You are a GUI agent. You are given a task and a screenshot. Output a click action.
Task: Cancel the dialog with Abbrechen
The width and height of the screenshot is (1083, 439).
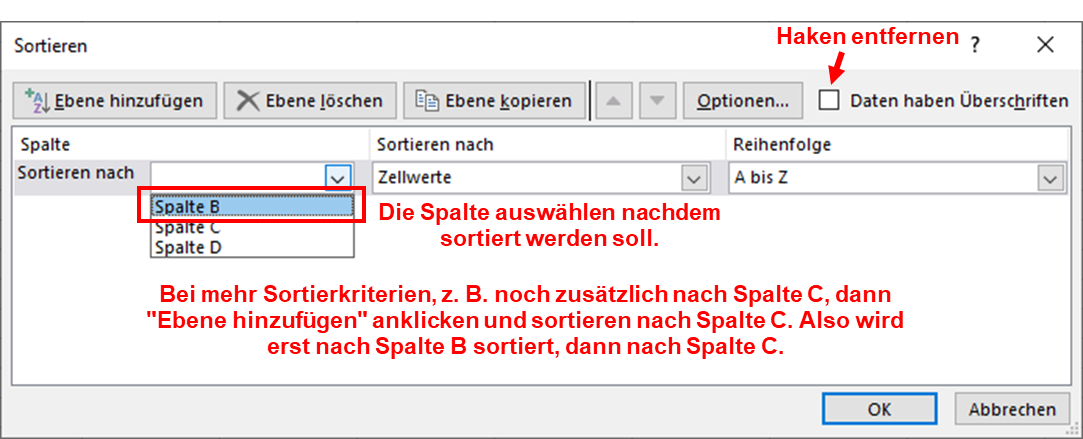(x=1012, y=409)
